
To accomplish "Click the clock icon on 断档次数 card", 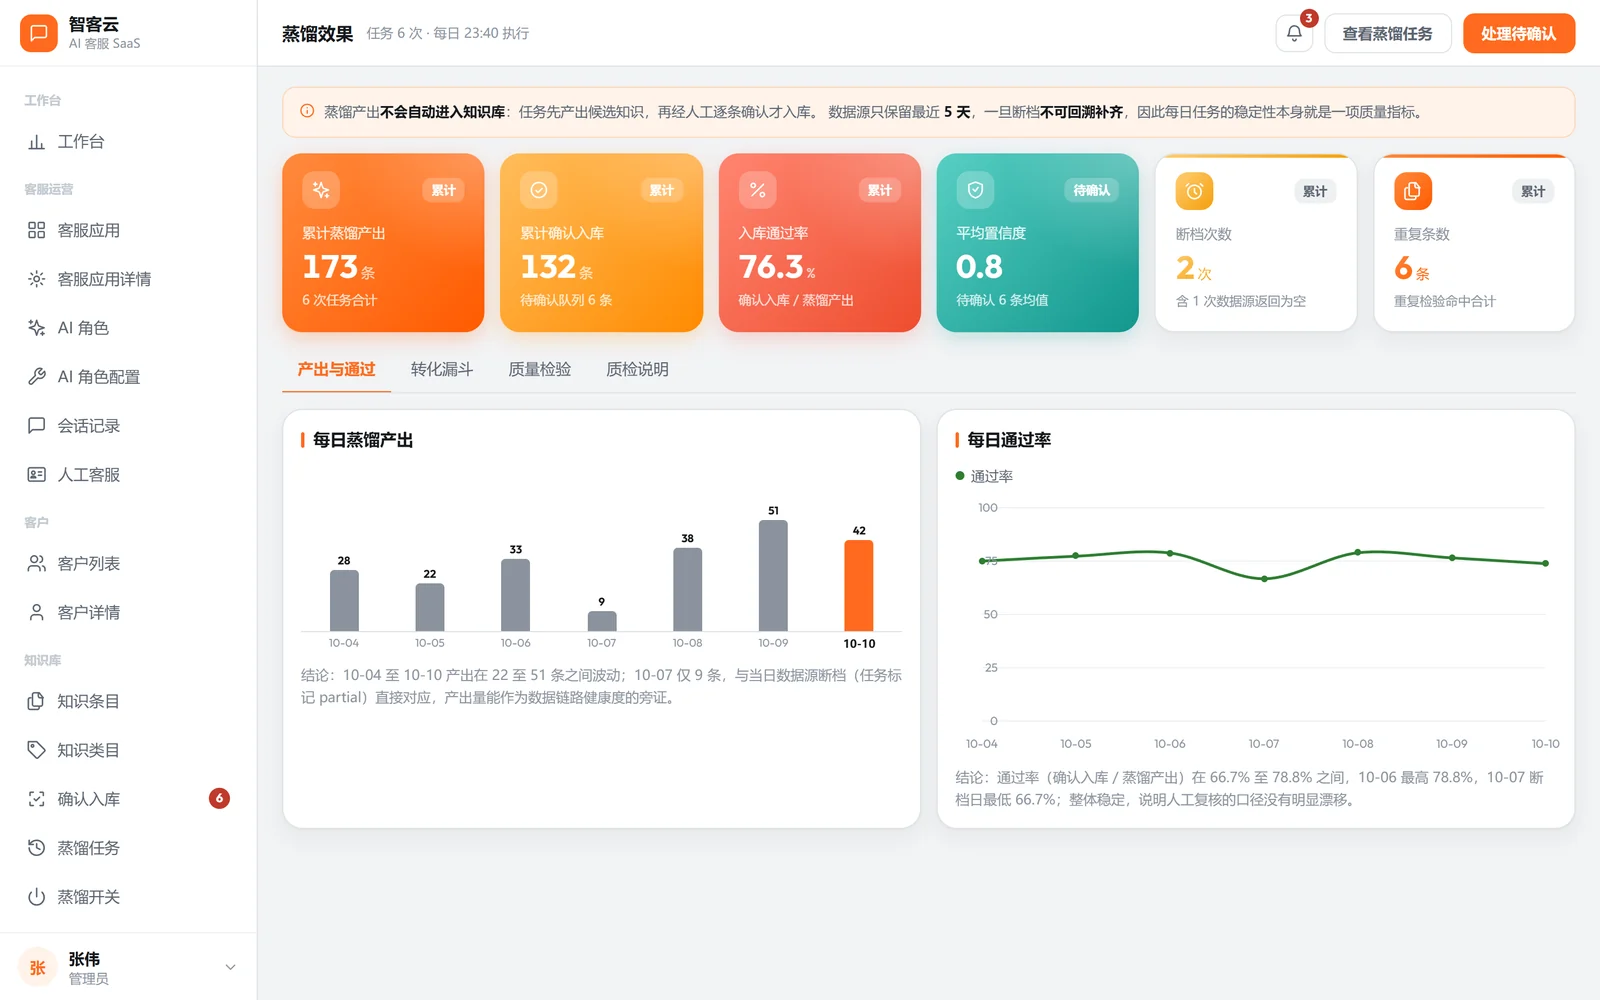I will 1194,191.
